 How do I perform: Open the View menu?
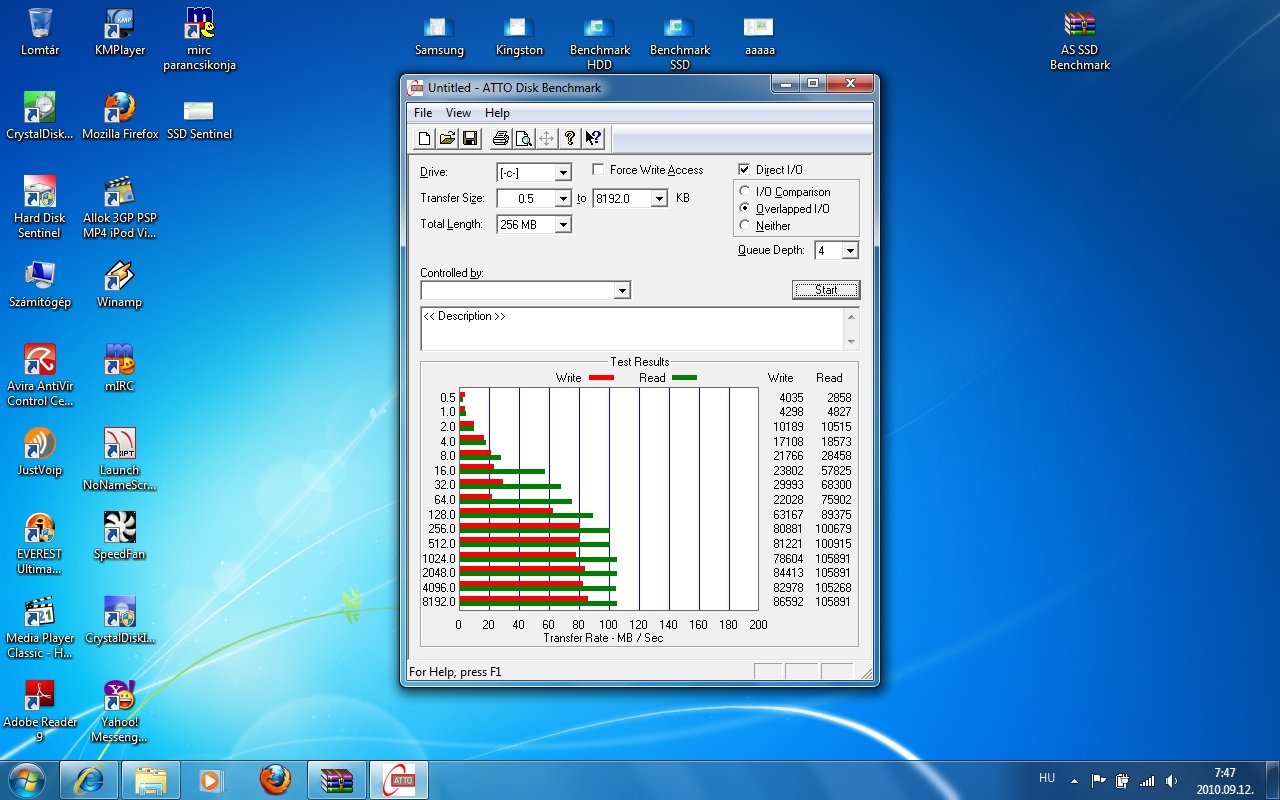tap(458, 113)
